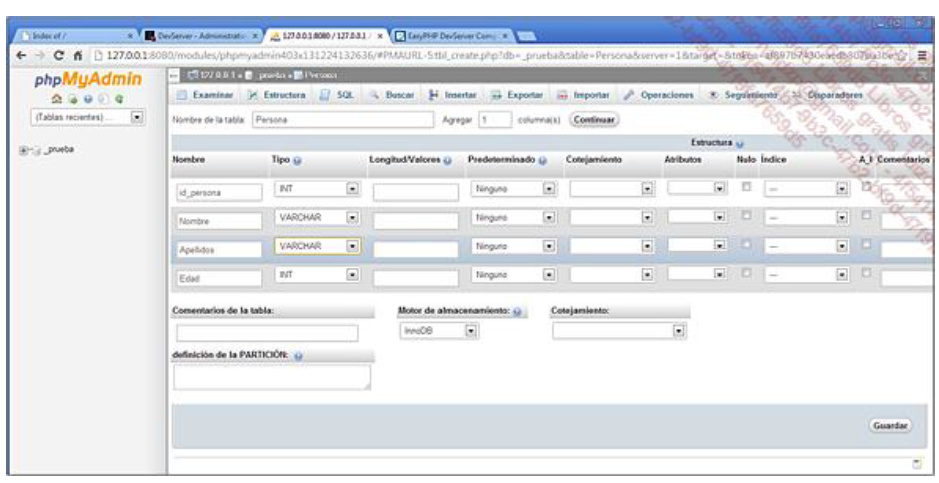The height and width of the screenshot is (483, 939).
Task: Collapse the navigation panel with the arrow button
Action: 174,75
